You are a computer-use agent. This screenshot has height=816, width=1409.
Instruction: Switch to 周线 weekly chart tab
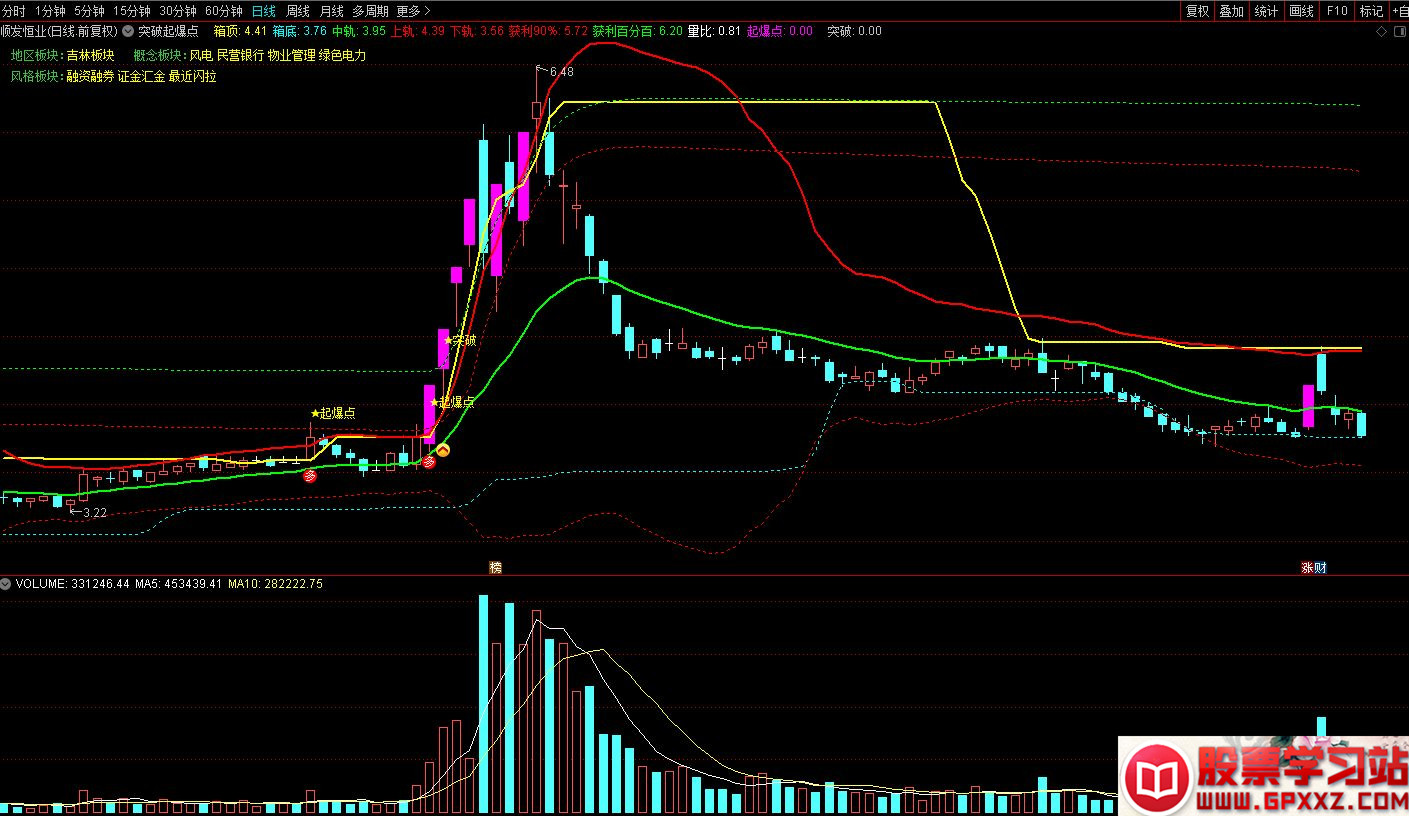[298, 11]
